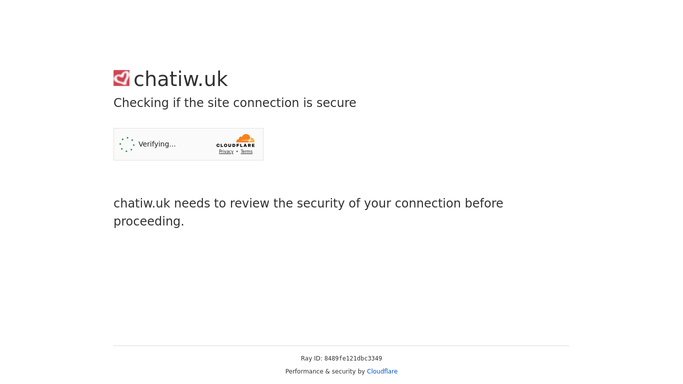Click the dot between Privacy and Terms

click(237, 152)
